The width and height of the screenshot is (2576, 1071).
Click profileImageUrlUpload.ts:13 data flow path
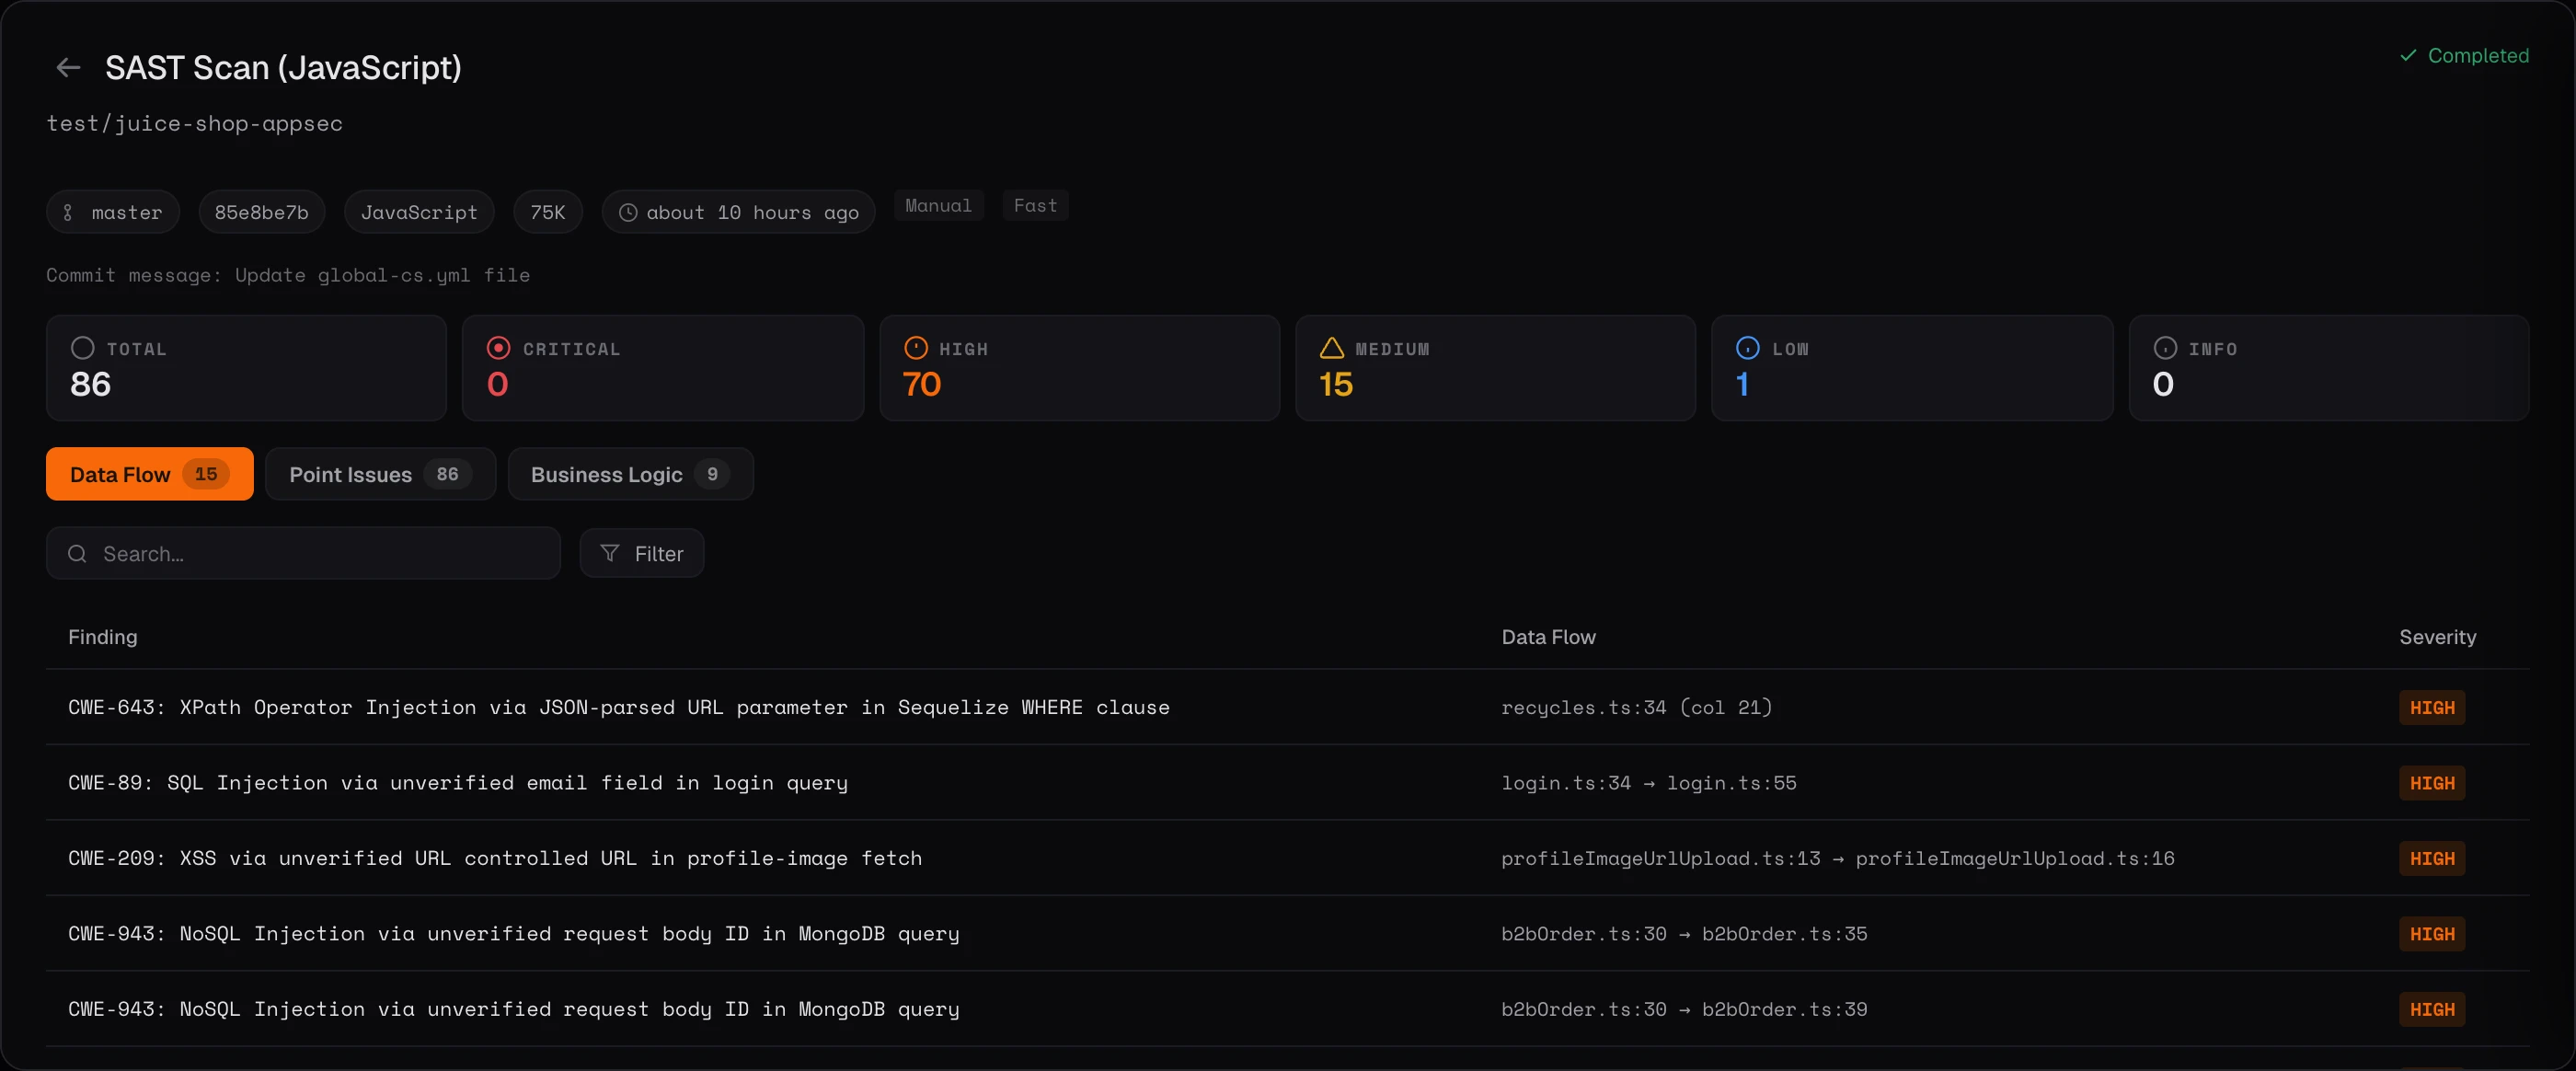[1837, 858]
